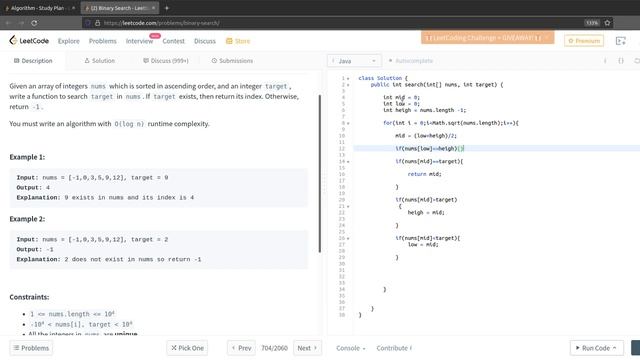The image size is (640, 360).
Task: Click the curly braces format code icon
Action: pos(621,61)
